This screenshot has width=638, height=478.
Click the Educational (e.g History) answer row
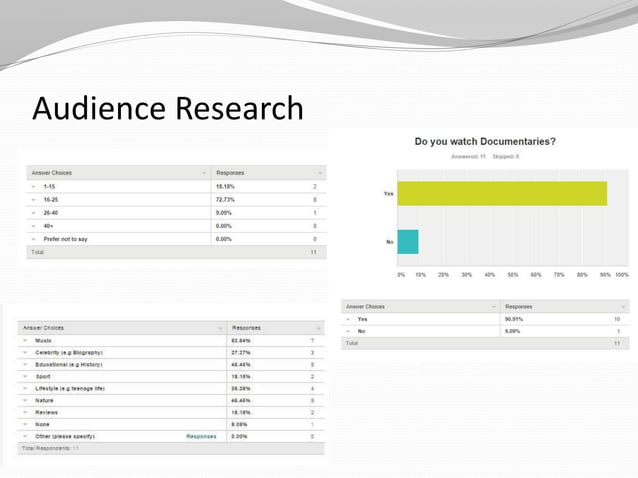[x=171, y=365]
